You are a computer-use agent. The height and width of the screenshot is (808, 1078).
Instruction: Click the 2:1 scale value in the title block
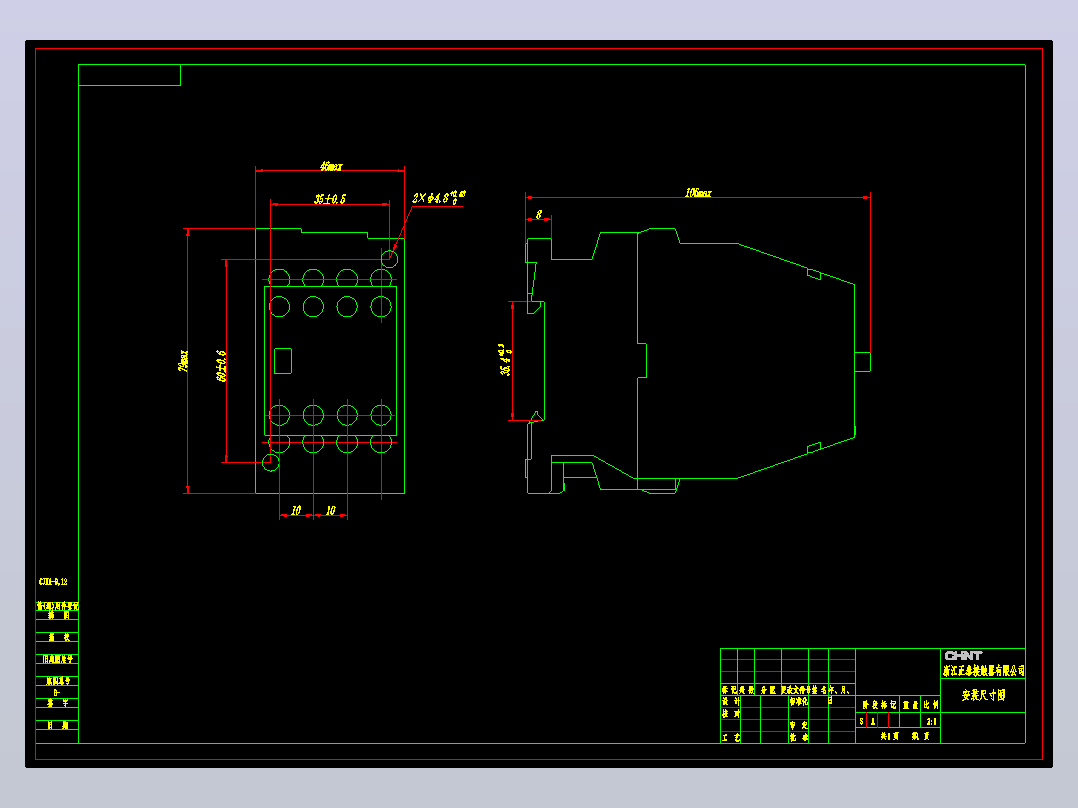click(x=932, y=721)
